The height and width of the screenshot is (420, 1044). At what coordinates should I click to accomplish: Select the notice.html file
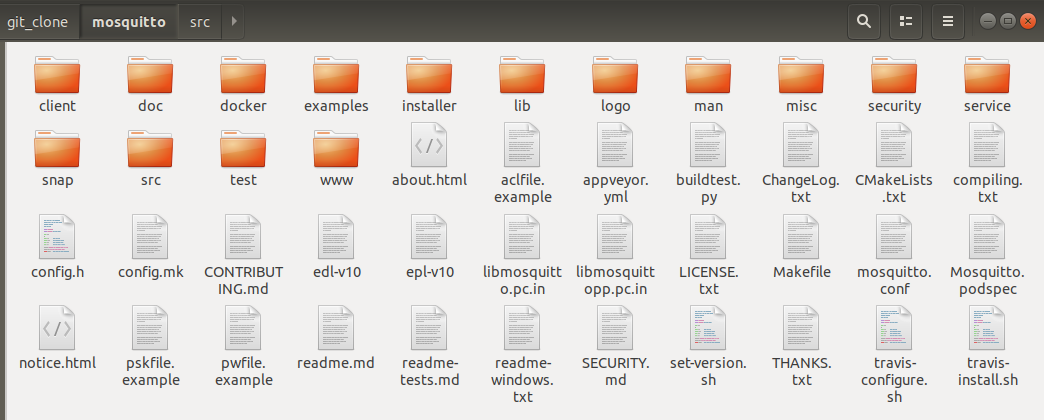click(x=57, y=328)
